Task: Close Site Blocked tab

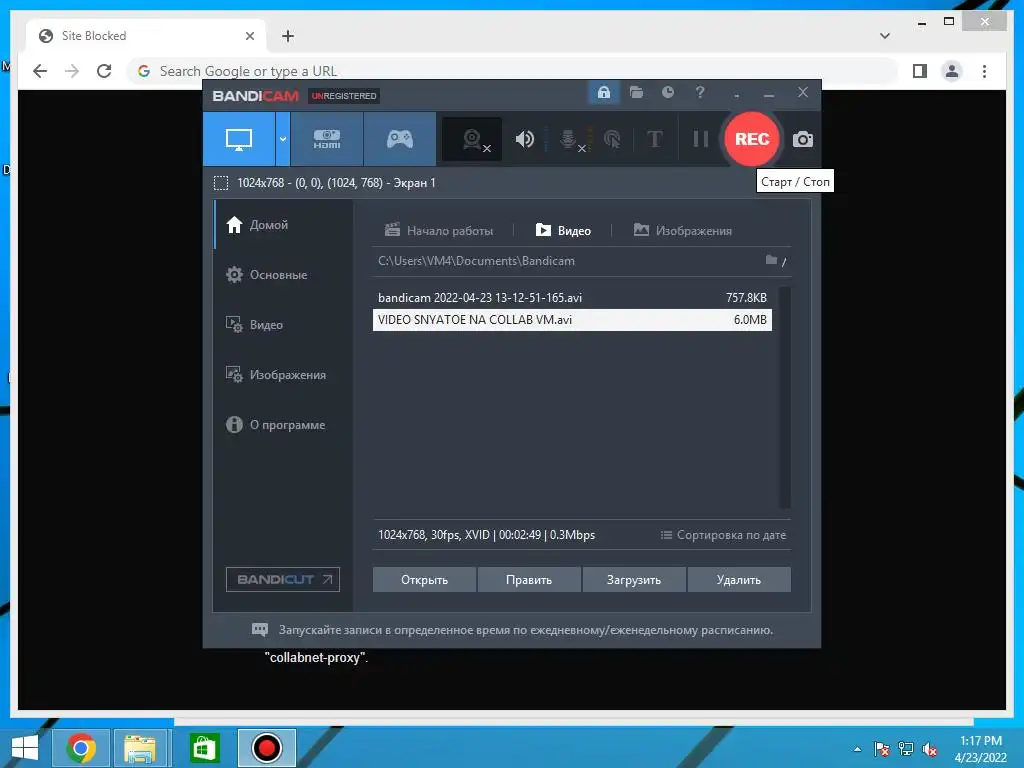Action: [x=249, y=36]
